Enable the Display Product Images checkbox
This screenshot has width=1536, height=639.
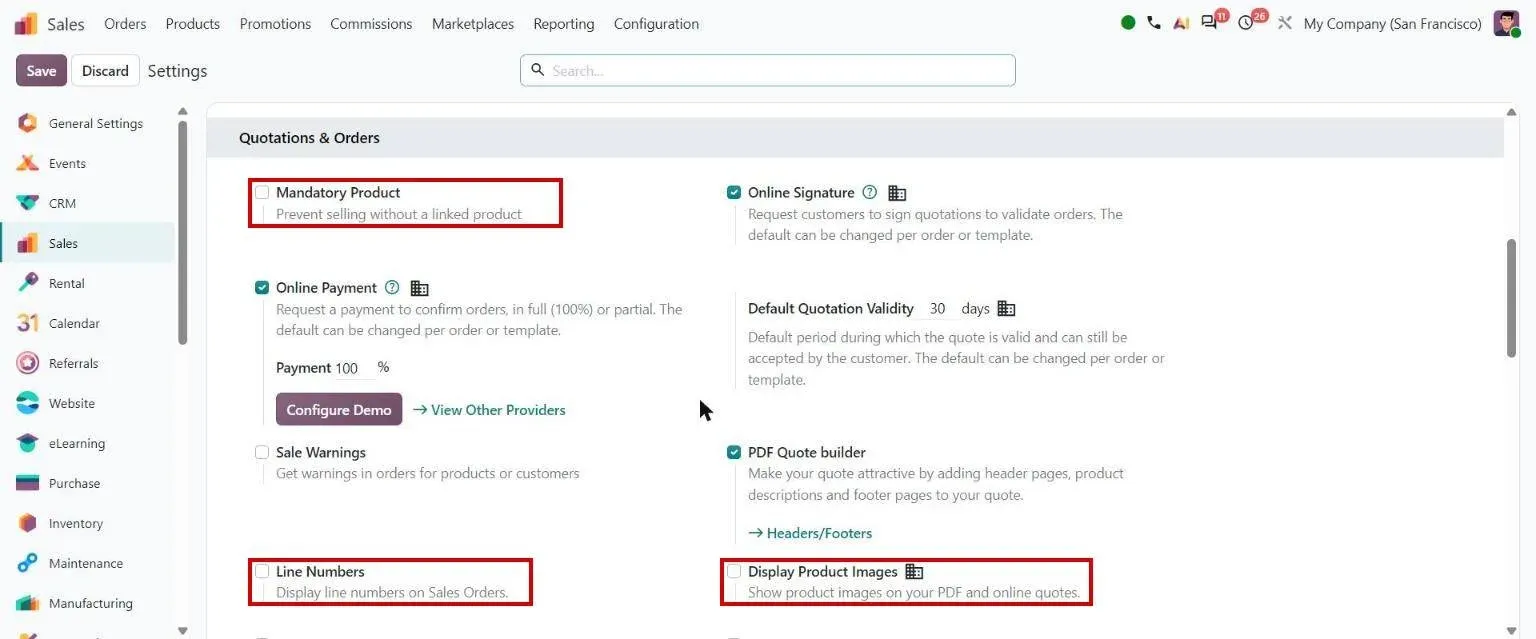734,571
